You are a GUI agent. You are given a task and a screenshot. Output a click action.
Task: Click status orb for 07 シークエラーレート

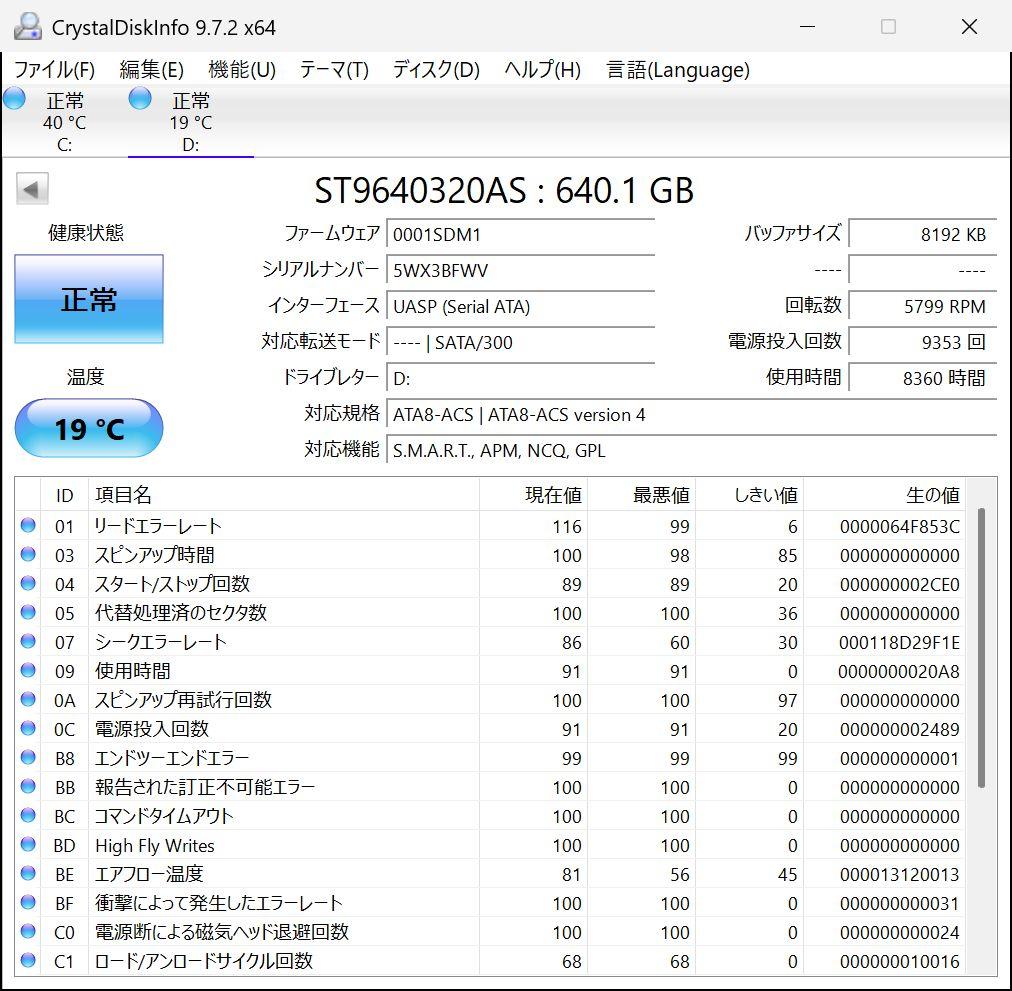coord(28,641)
